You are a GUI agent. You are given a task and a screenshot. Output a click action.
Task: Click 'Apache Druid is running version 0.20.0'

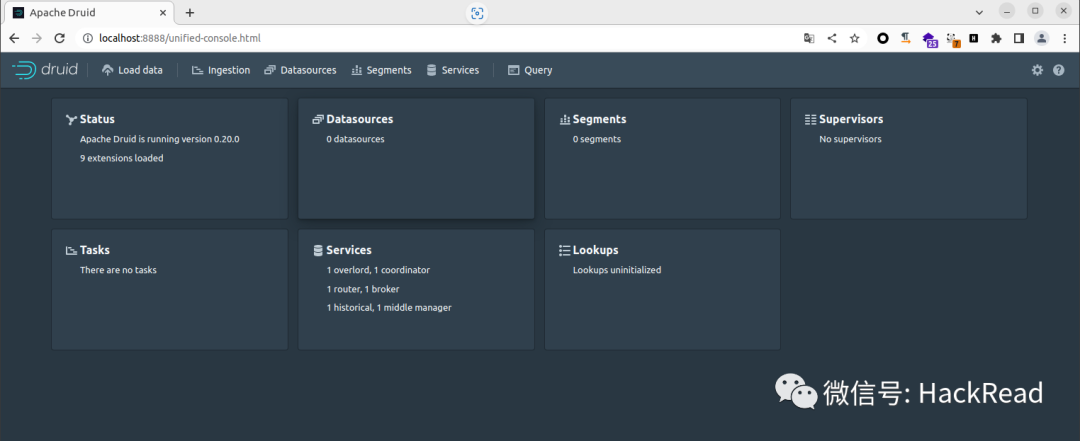coord(160,139)
